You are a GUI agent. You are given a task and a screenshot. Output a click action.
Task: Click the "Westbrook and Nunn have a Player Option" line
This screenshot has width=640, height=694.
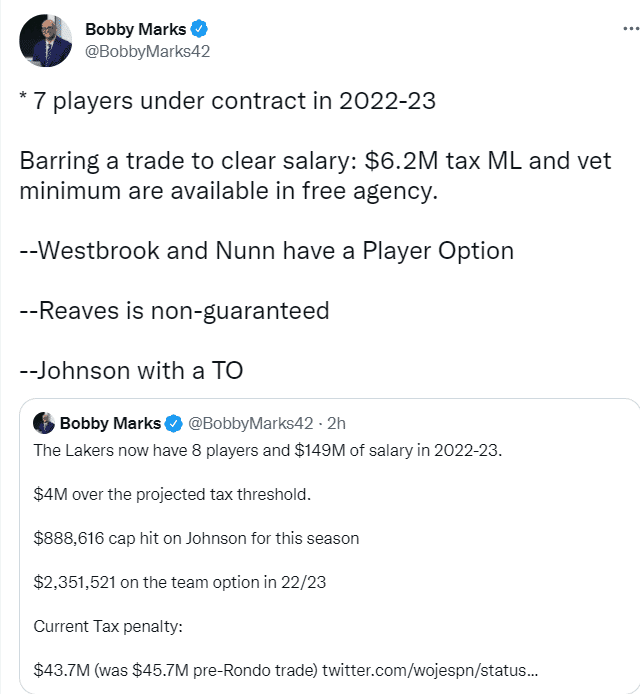click(x=266, y=249)
